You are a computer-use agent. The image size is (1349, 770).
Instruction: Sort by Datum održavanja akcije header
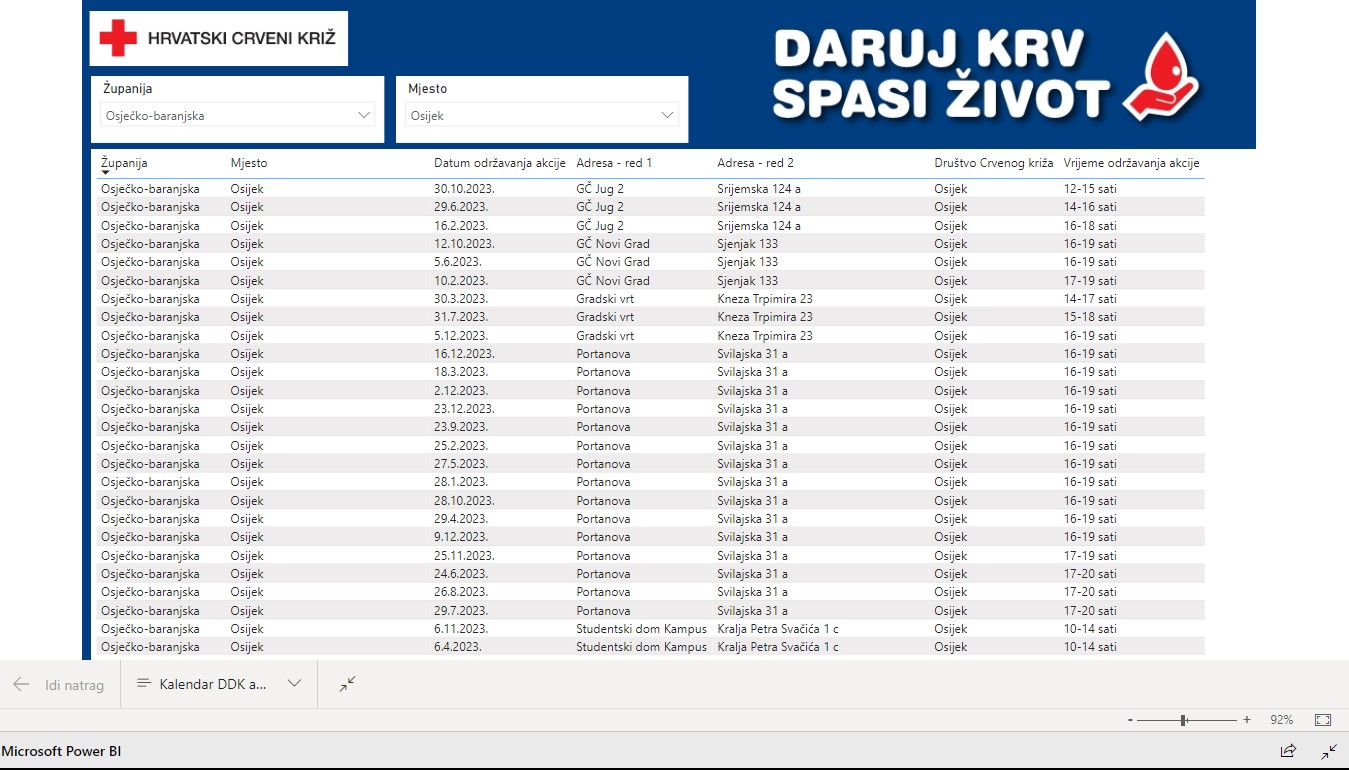pos(500,163)
